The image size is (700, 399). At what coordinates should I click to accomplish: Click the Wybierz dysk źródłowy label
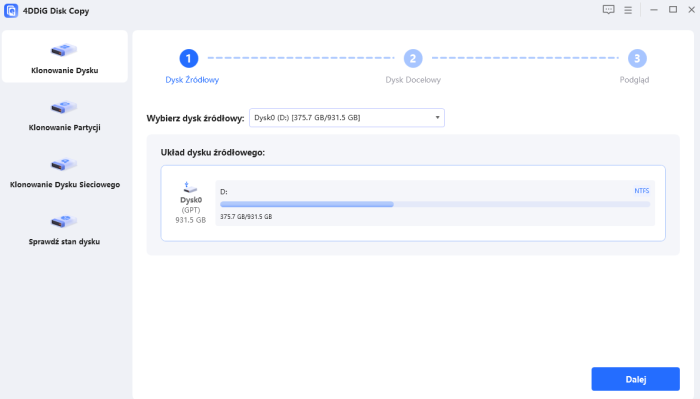(195, 118)
